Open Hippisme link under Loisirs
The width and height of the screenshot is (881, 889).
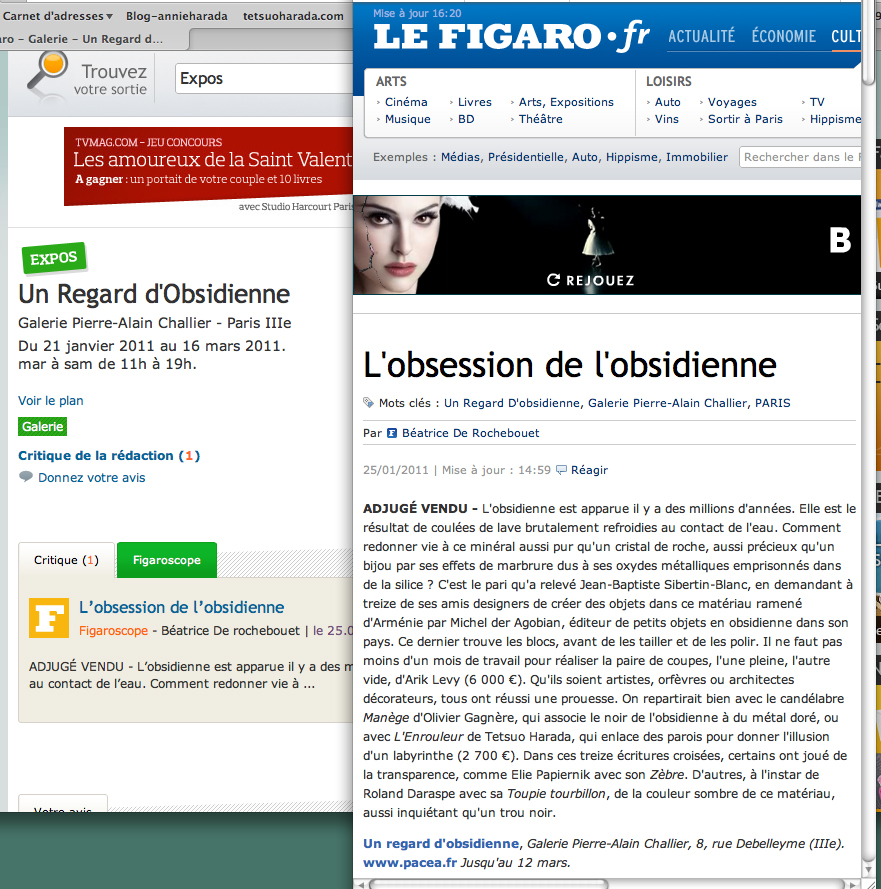point(835,119)
